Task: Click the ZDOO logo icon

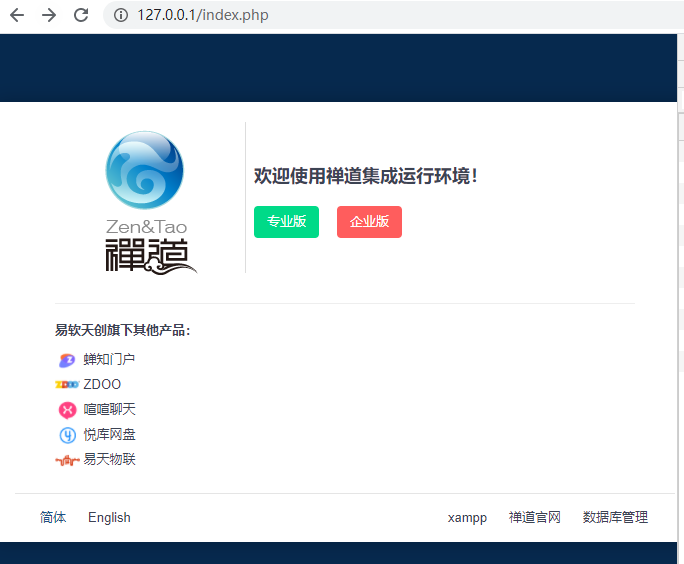Action: 67,385
